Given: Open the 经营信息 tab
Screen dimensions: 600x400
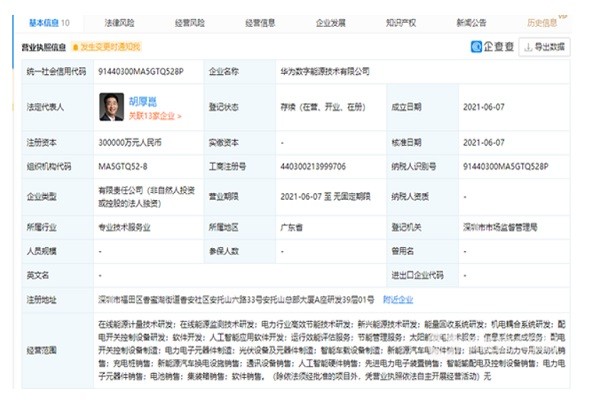Looking at the screenshot, I should click(x=260, y=23).
